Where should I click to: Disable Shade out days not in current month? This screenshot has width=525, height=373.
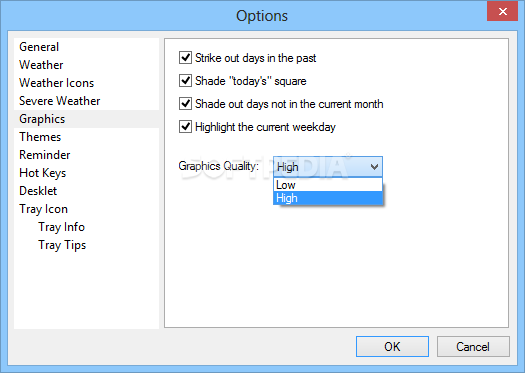[x=185, y=104]
